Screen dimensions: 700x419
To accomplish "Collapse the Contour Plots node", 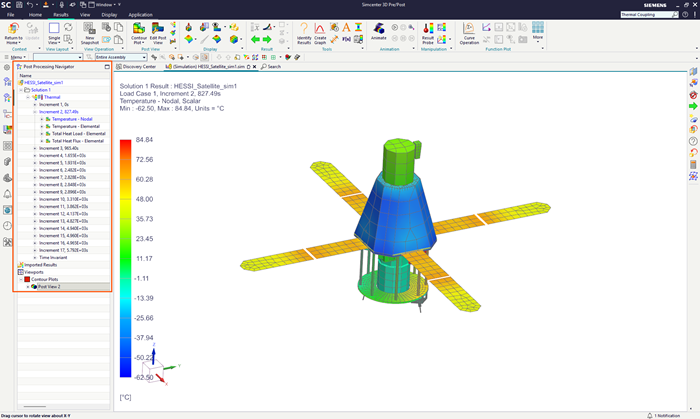I will coord(21,279).
